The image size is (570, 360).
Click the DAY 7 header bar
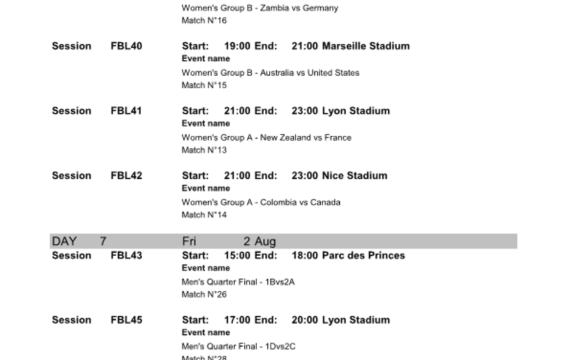[x=283, y=241]
